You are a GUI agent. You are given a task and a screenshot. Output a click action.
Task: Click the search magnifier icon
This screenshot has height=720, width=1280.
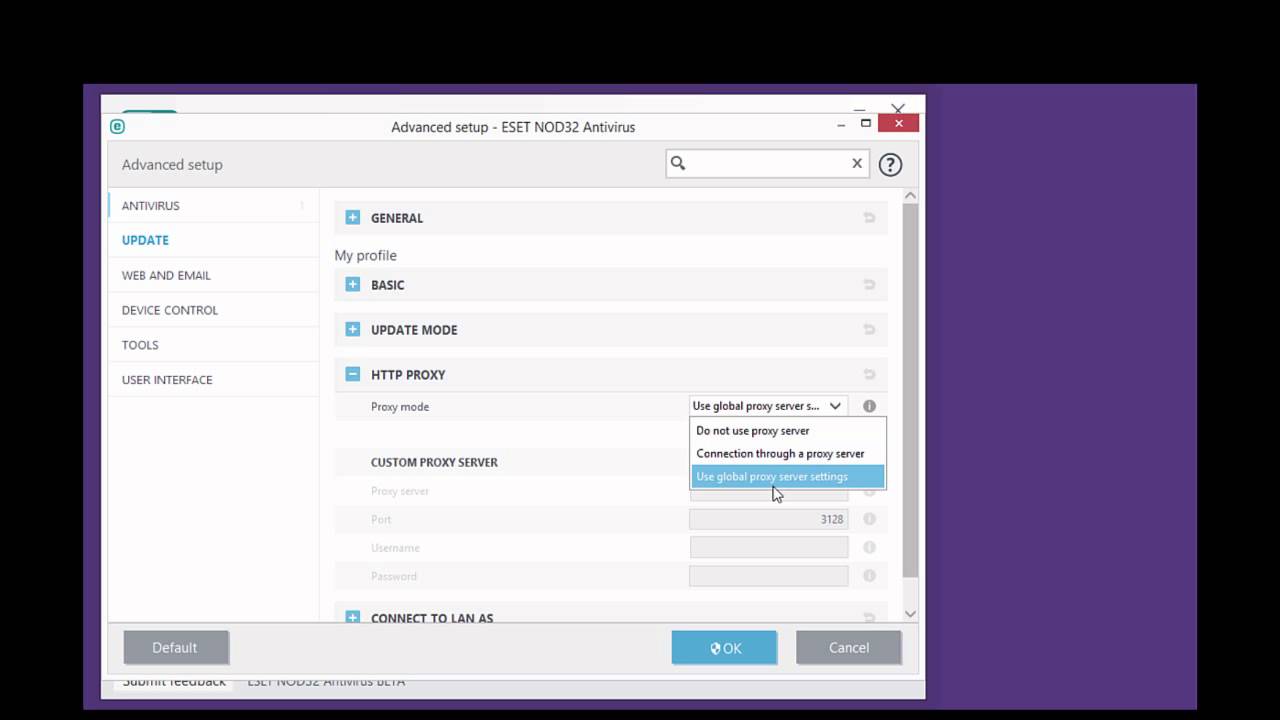pyautogui.click(x=678, y=163)
